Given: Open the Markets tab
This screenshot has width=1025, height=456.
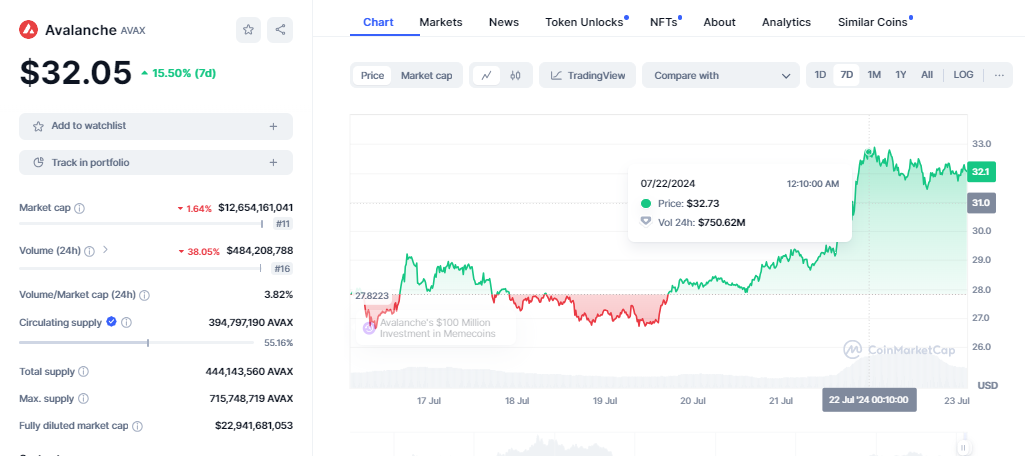Looking at the screenshot, I should (x=441, y=22).
